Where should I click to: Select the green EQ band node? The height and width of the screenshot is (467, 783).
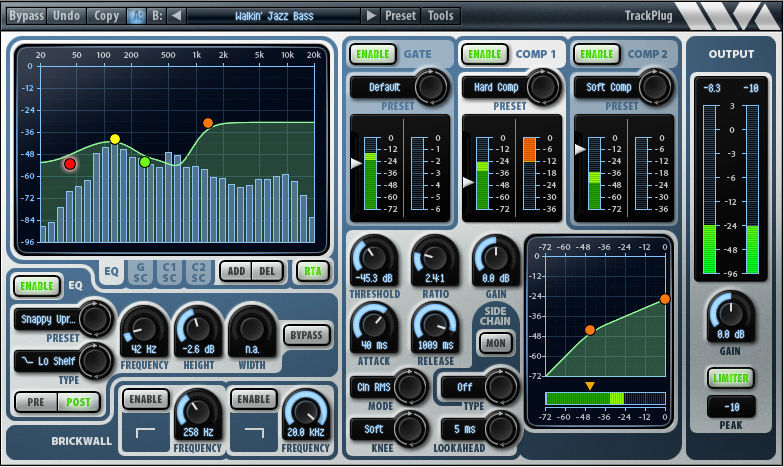coord(145,162)
